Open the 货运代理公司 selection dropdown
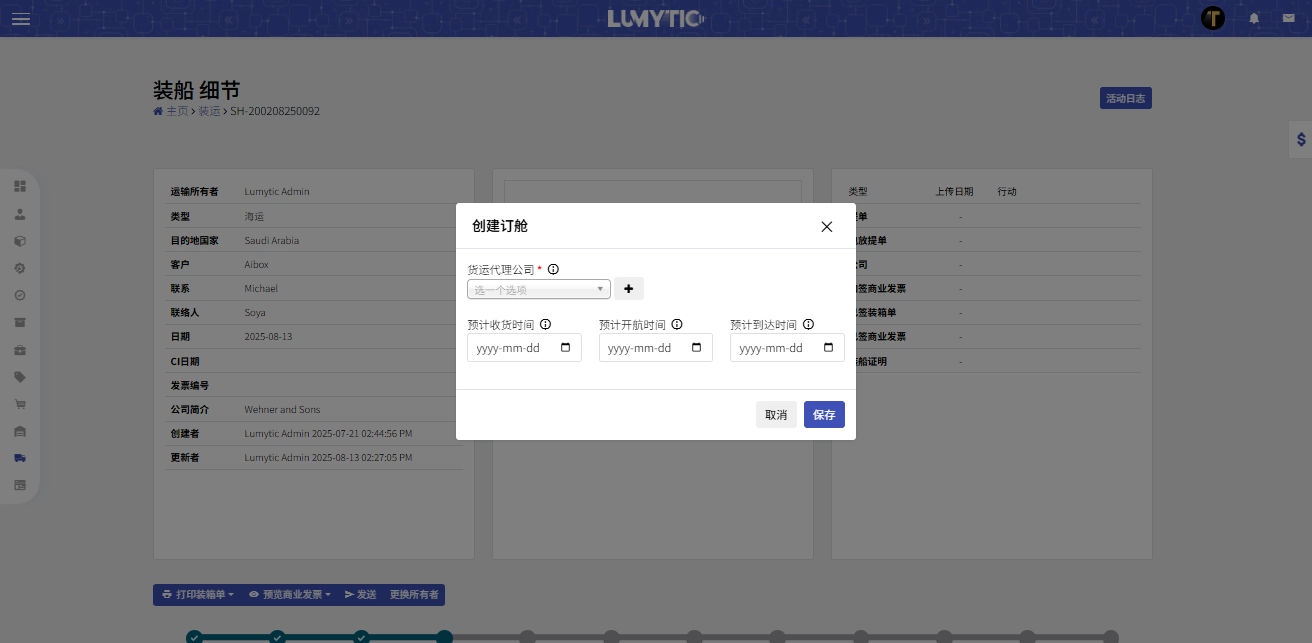The width and height of the screenshot is (1312, 643). point(538,289)
